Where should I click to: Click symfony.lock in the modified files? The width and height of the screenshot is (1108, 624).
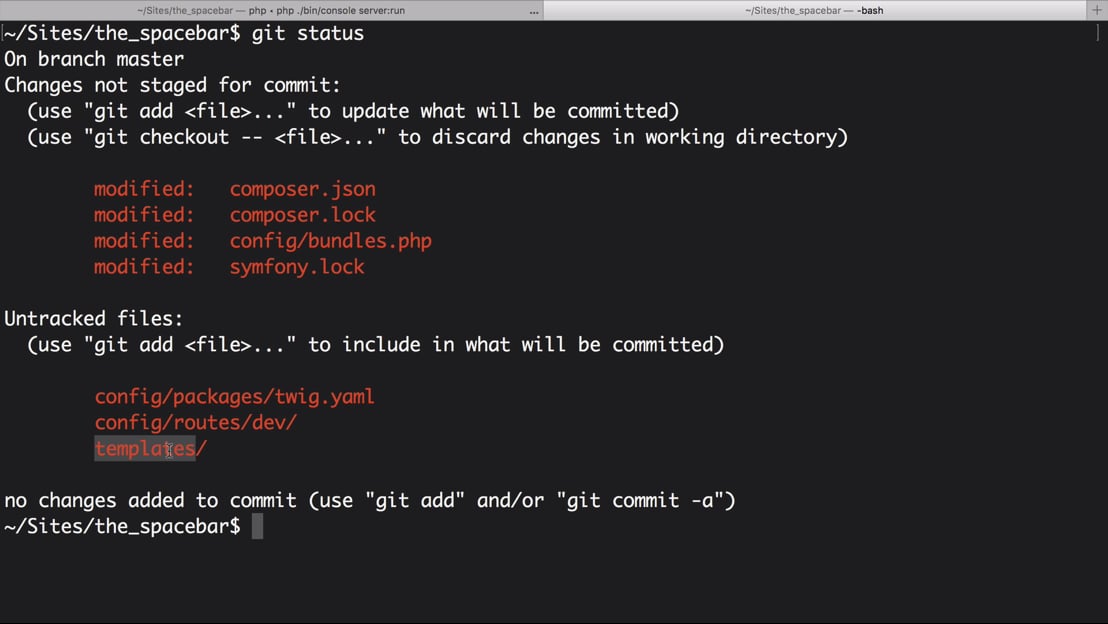pyautogui.click(x=296, y=267)
